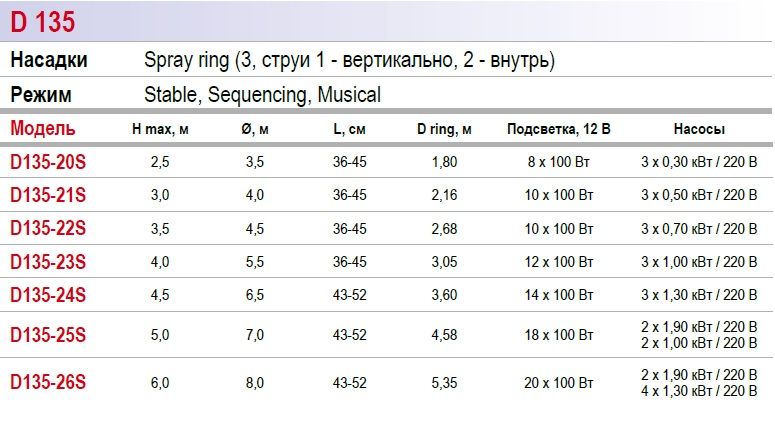
Task: Click the 20 x 100 Вт lighting cell
Action: pos(558,383)
